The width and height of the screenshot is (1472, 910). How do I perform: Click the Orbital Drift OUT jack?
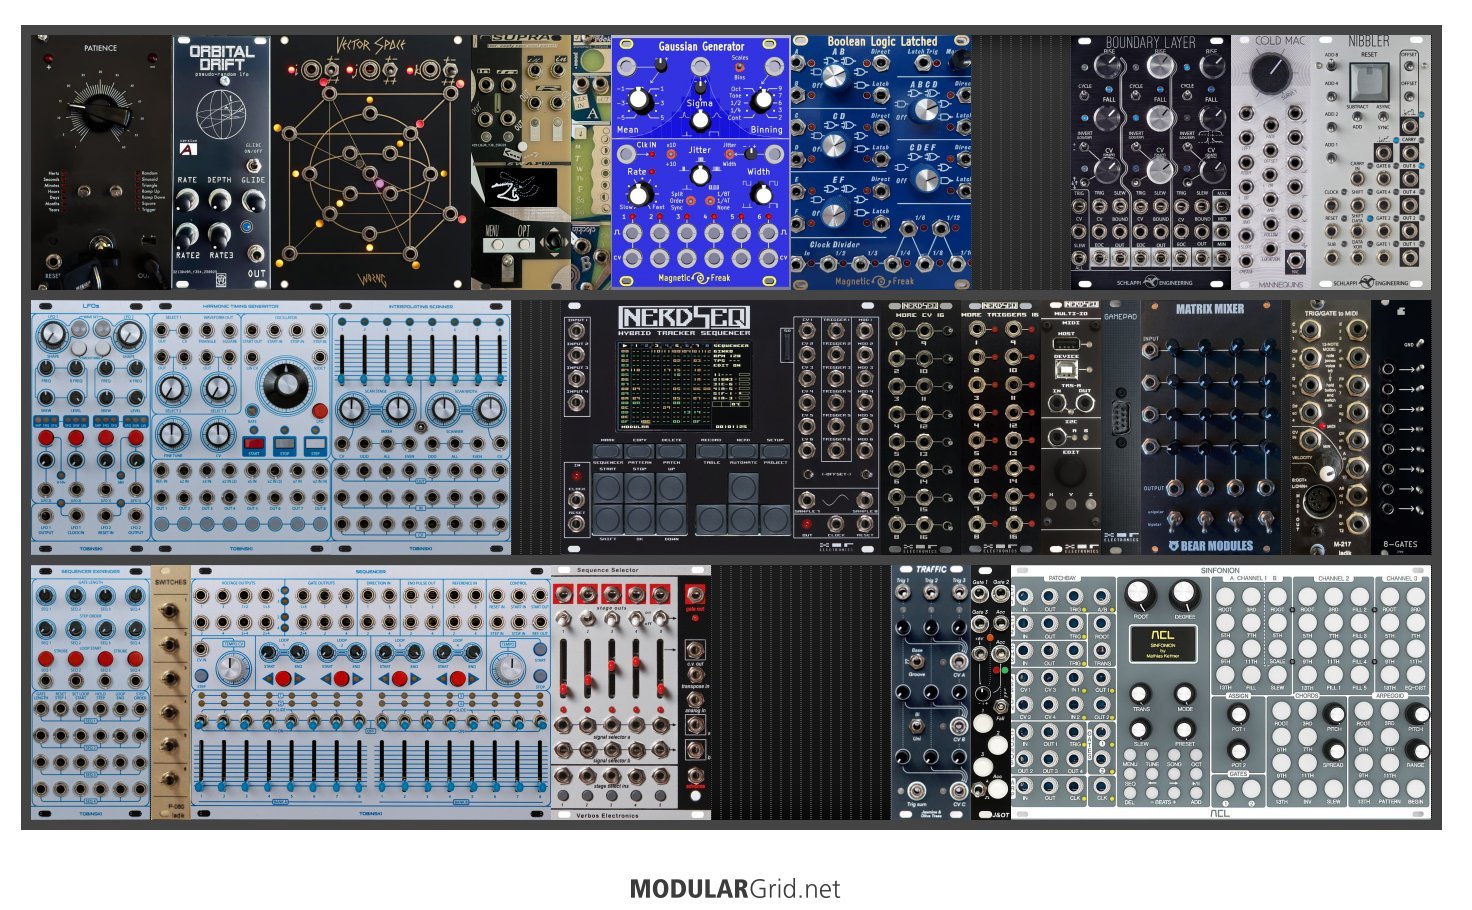point(256,253)
